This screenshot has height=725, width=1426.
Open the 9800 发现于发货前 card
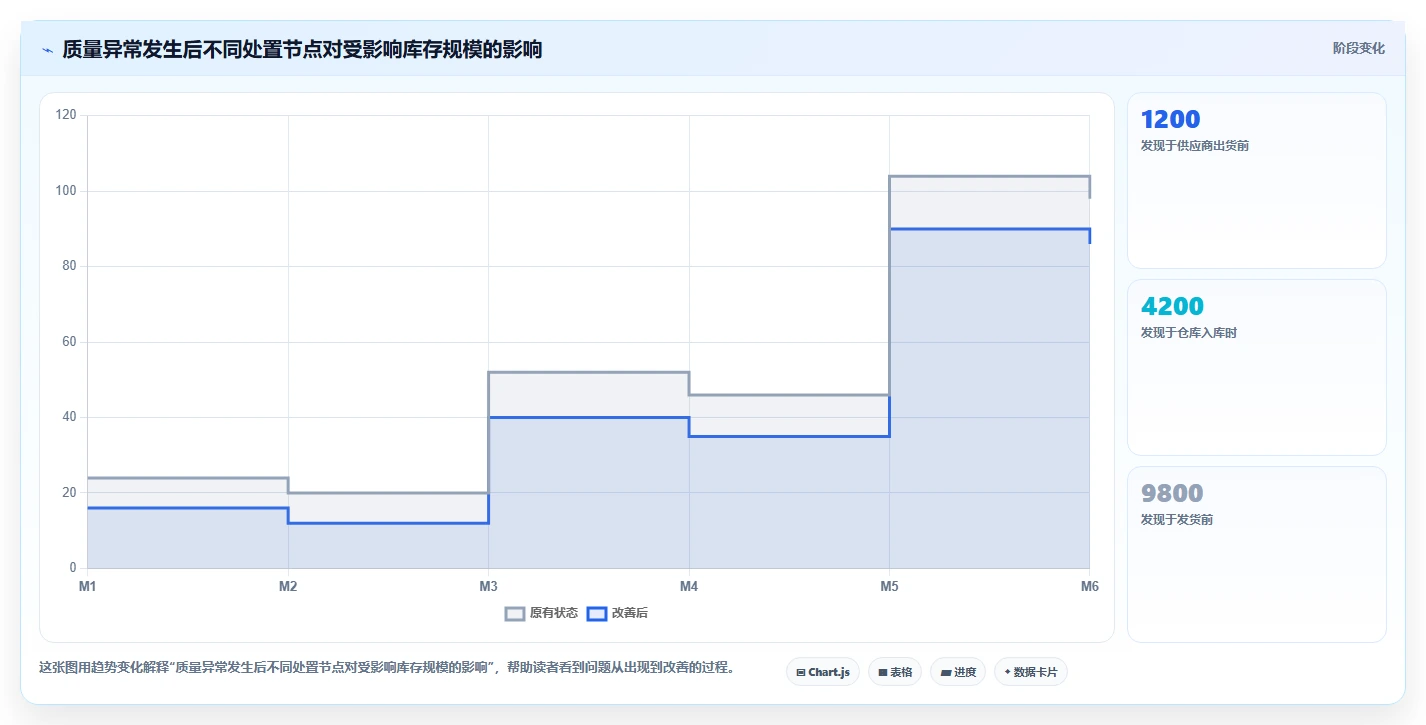coord(1257,555)
